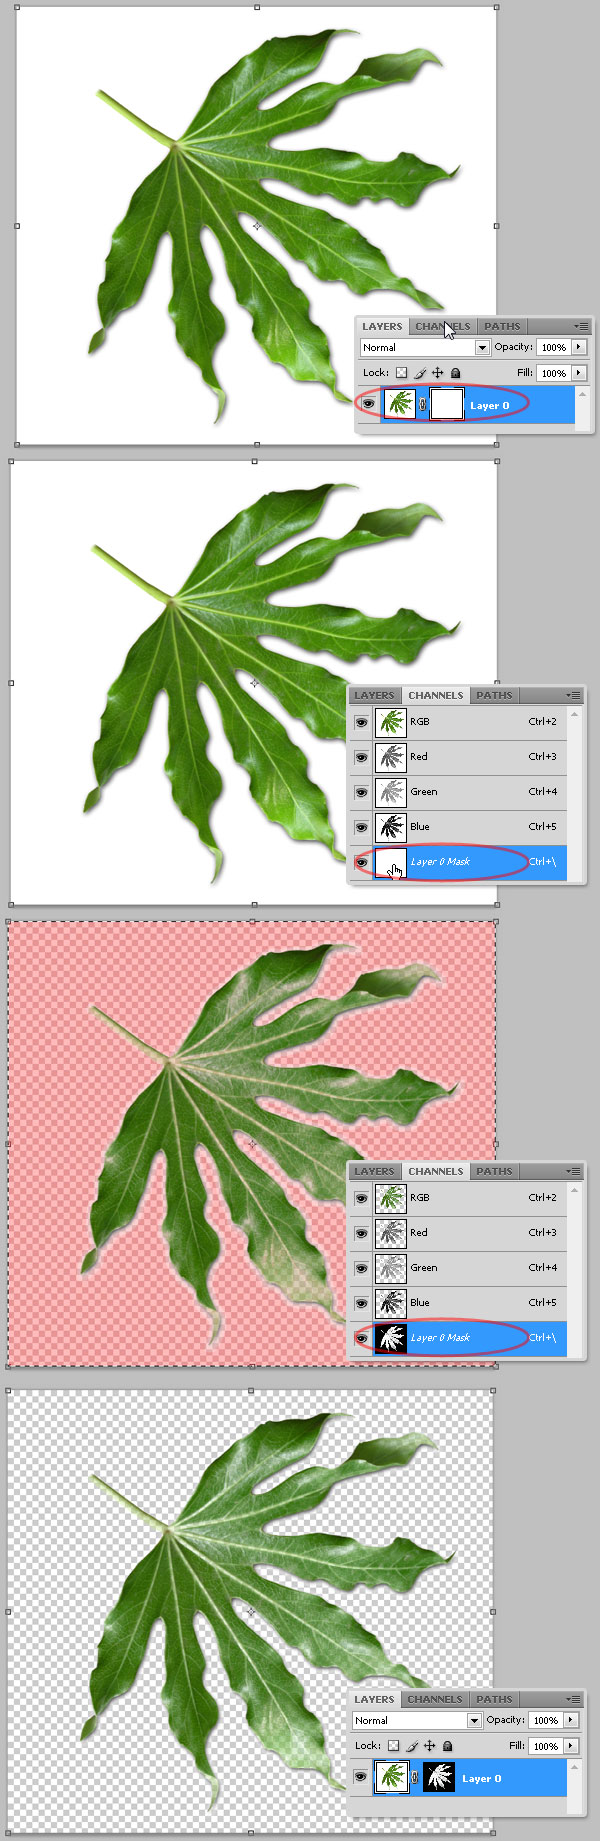This screenshot has height=1841, width=600.
Task: Click Fill 100% field in top Layers panel
Action: 554,373
